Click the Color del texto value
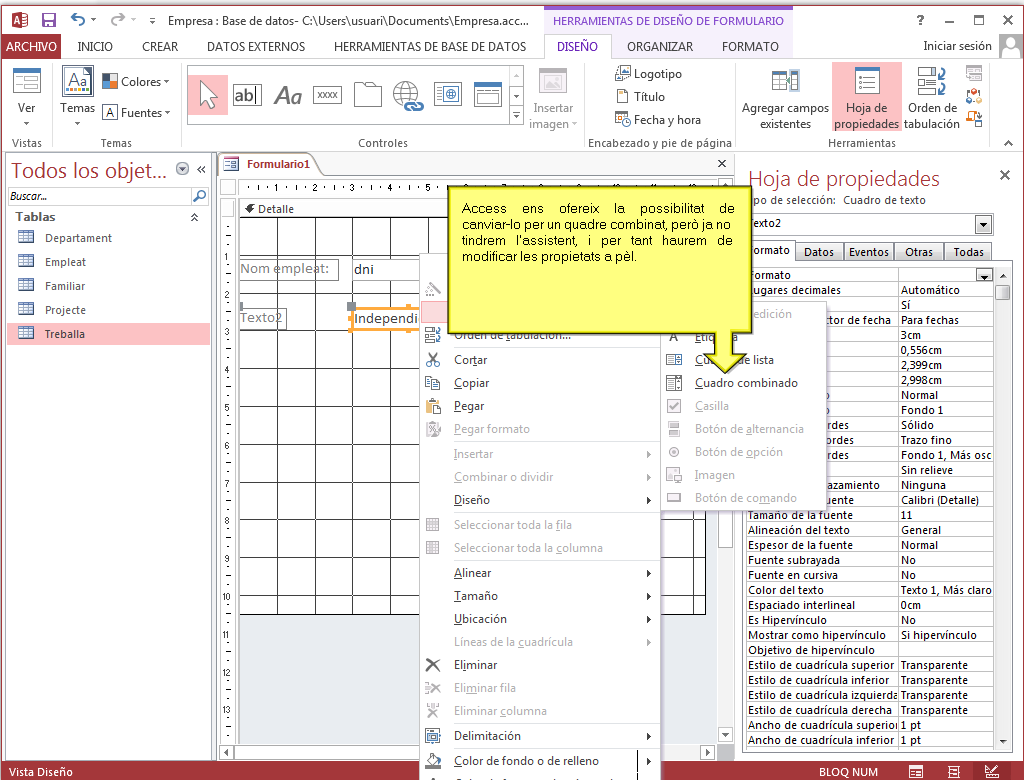This screenshot has height=780, width=1024. click(946, 590)
